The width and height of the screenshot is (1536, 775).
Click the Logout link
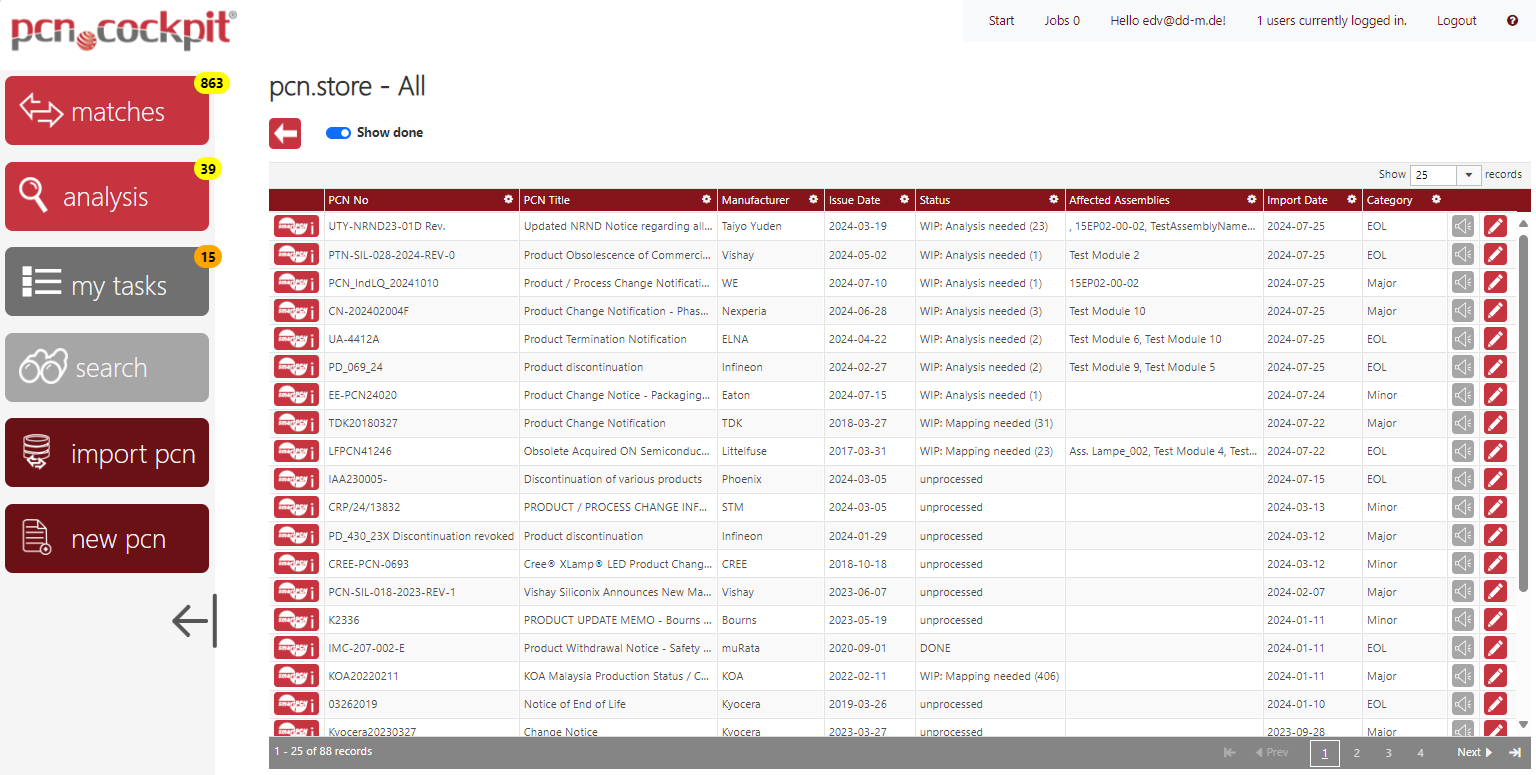(x=1456, y=20)
